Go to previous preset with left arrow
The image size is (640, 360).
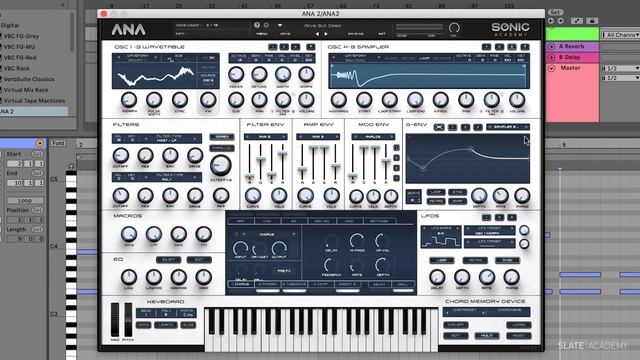click(x=318, y=34)
